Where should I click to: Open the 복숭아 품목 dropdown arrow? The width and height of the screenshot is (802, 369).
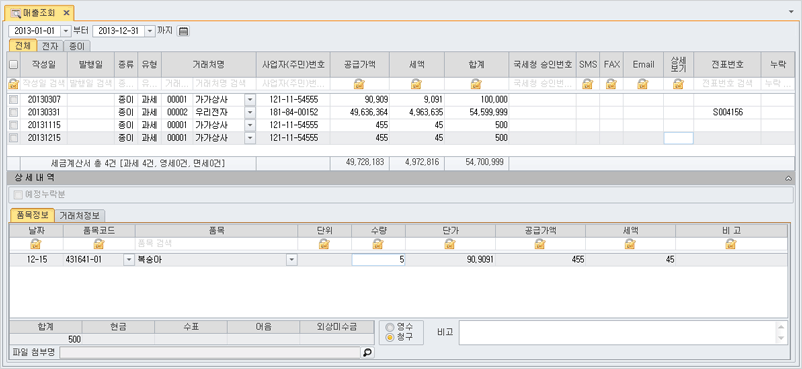coord(292,260)
